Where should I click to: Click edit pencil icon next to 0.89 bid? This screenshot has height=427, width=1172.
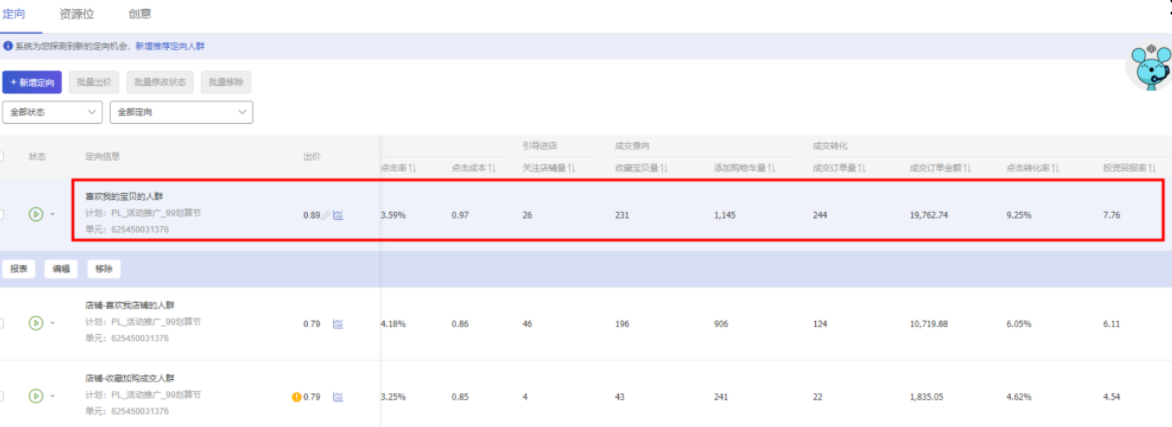click(x=326, y=215)
